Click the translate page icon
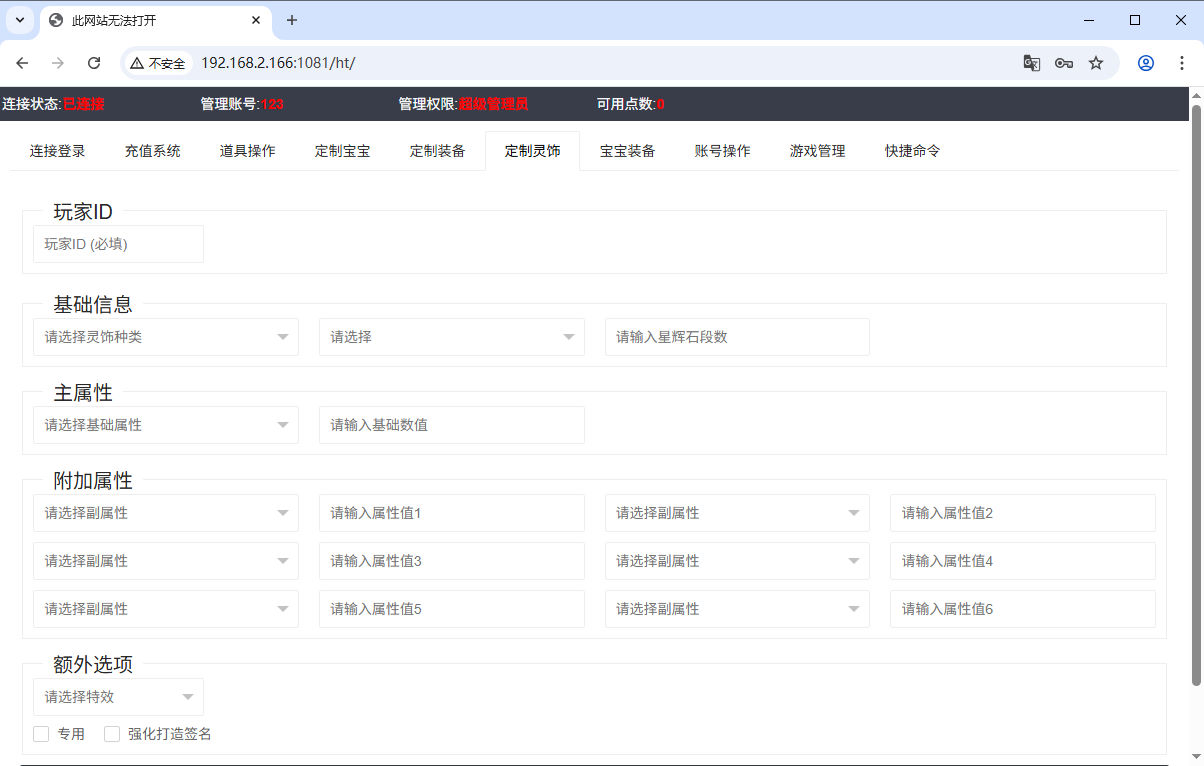This screenshot has height=766, width=1204. point(1031,63)
